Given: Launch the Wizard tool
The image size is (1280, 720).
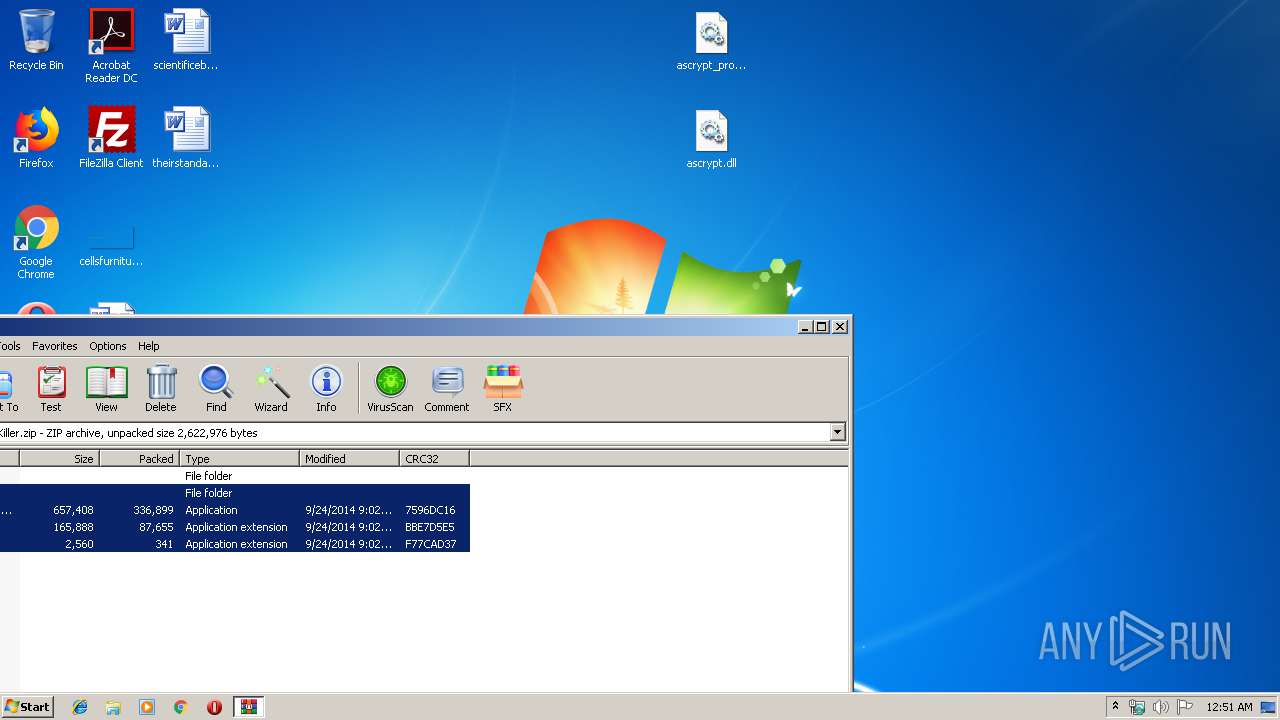Looking at the screenshot, I should [x=271, y=389].
